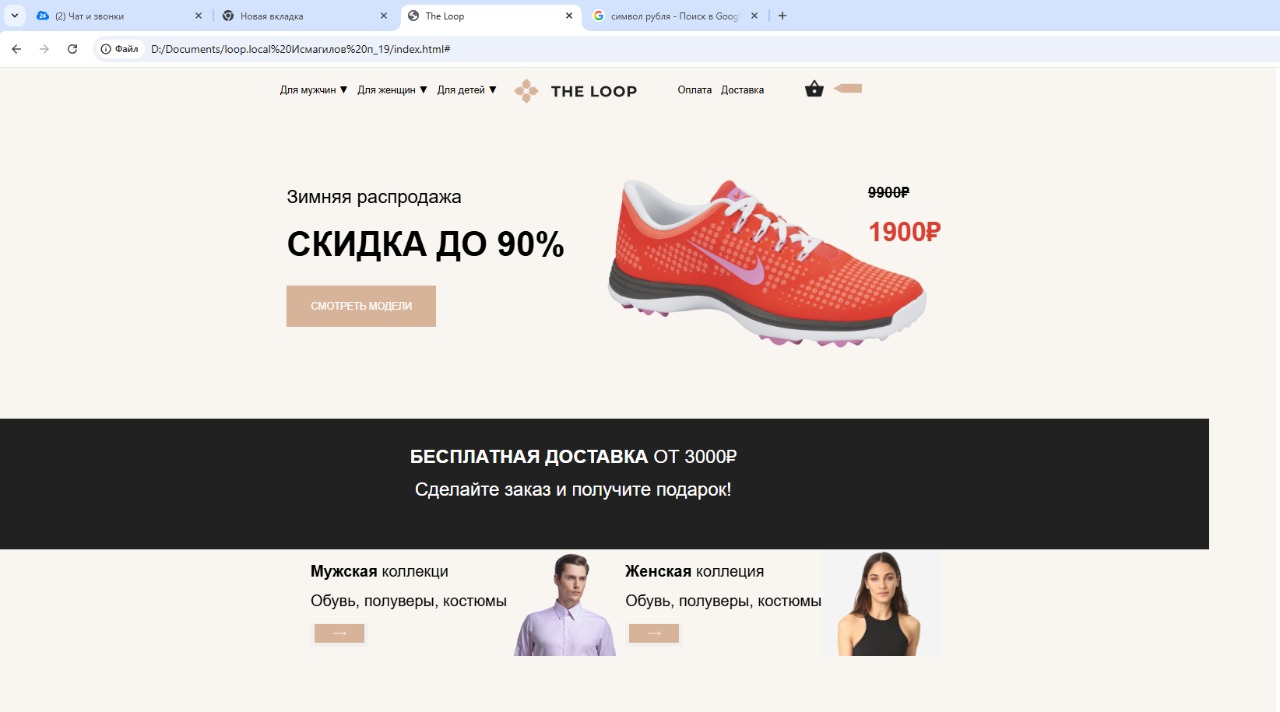Expand the Для мужчин dropdown menu
The width and height of the screenshot is (1280, 712).
[314, 90]
